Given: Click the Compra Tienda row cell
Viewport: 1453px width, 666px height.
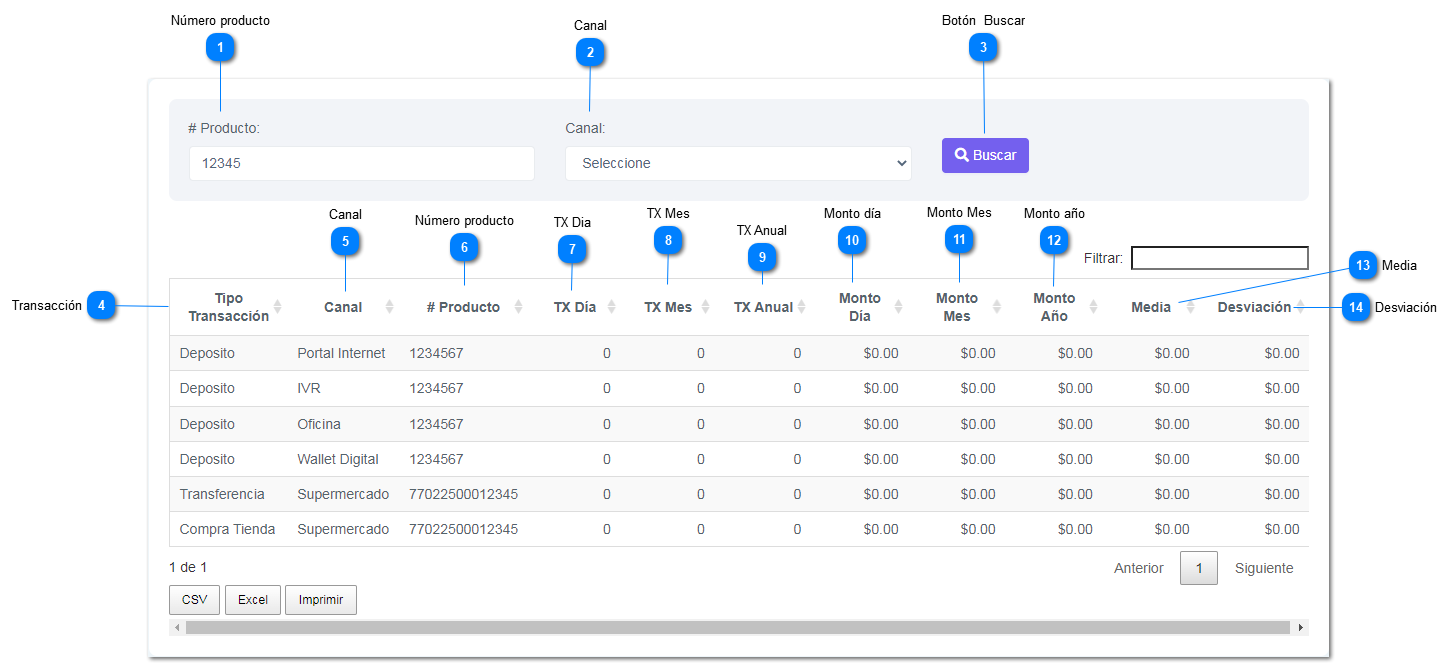Looking at the screenshot, I should 227,529.
